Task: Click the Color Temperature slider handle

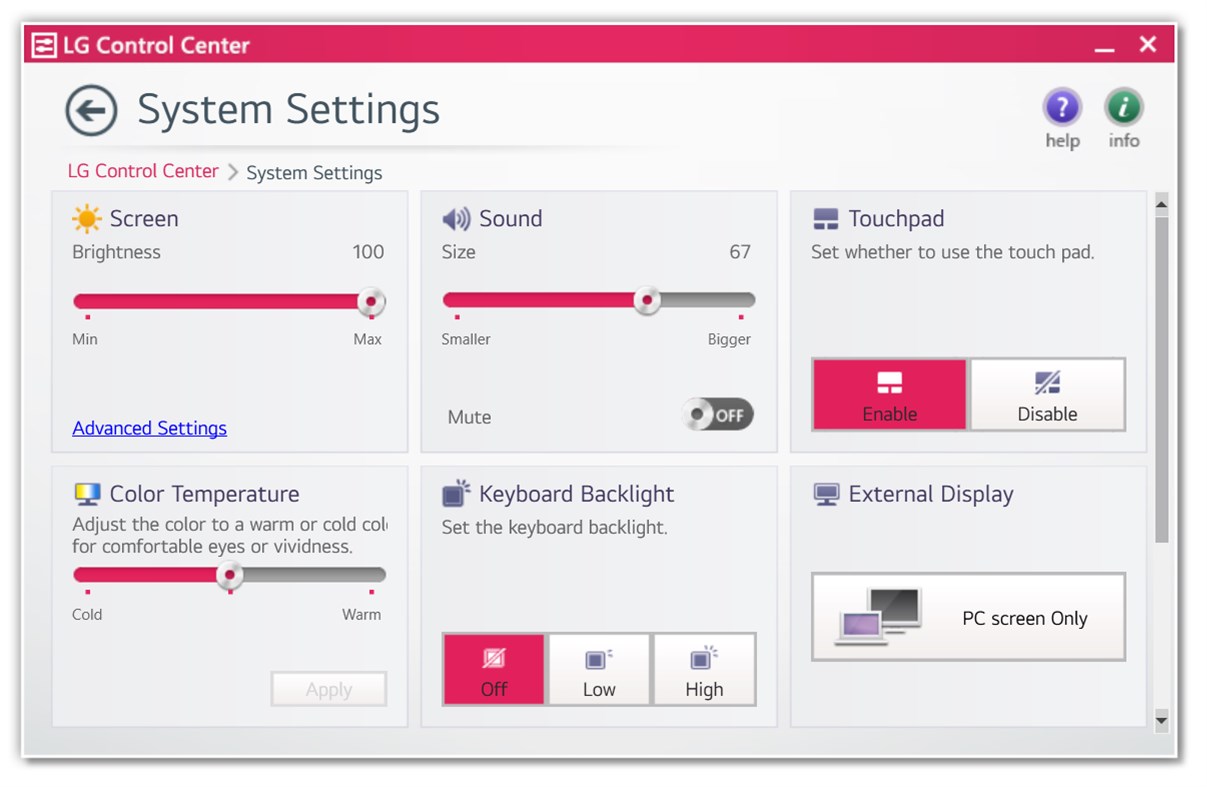Action: [231, 575]
